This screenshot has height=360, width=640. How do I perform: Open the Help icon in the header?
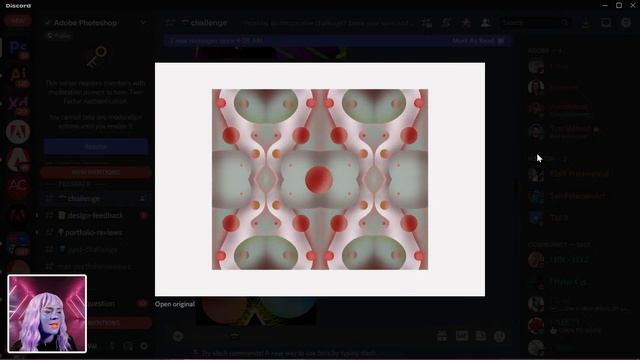[x=626, y=23]
